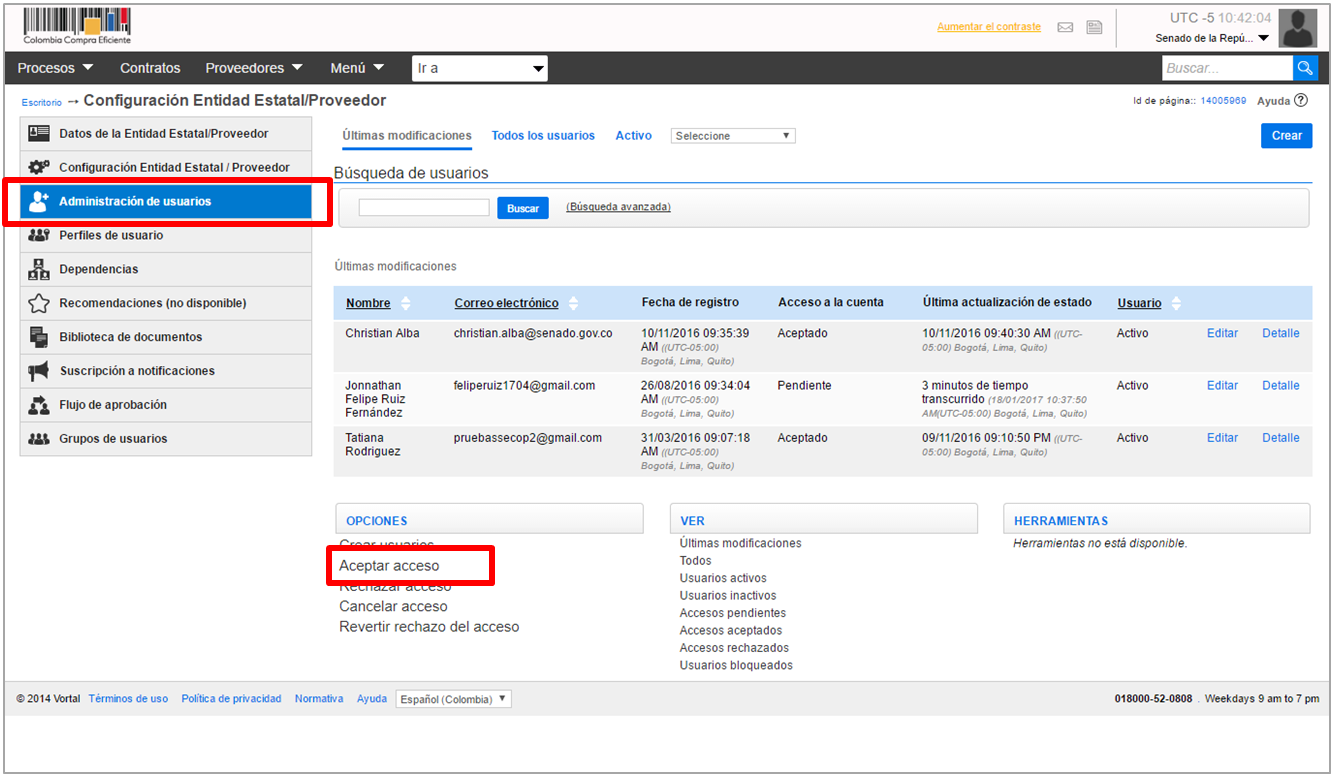The image size is (1333, 776).
Task: Open Perfiles de usuario section
Action: coord(166,235)
